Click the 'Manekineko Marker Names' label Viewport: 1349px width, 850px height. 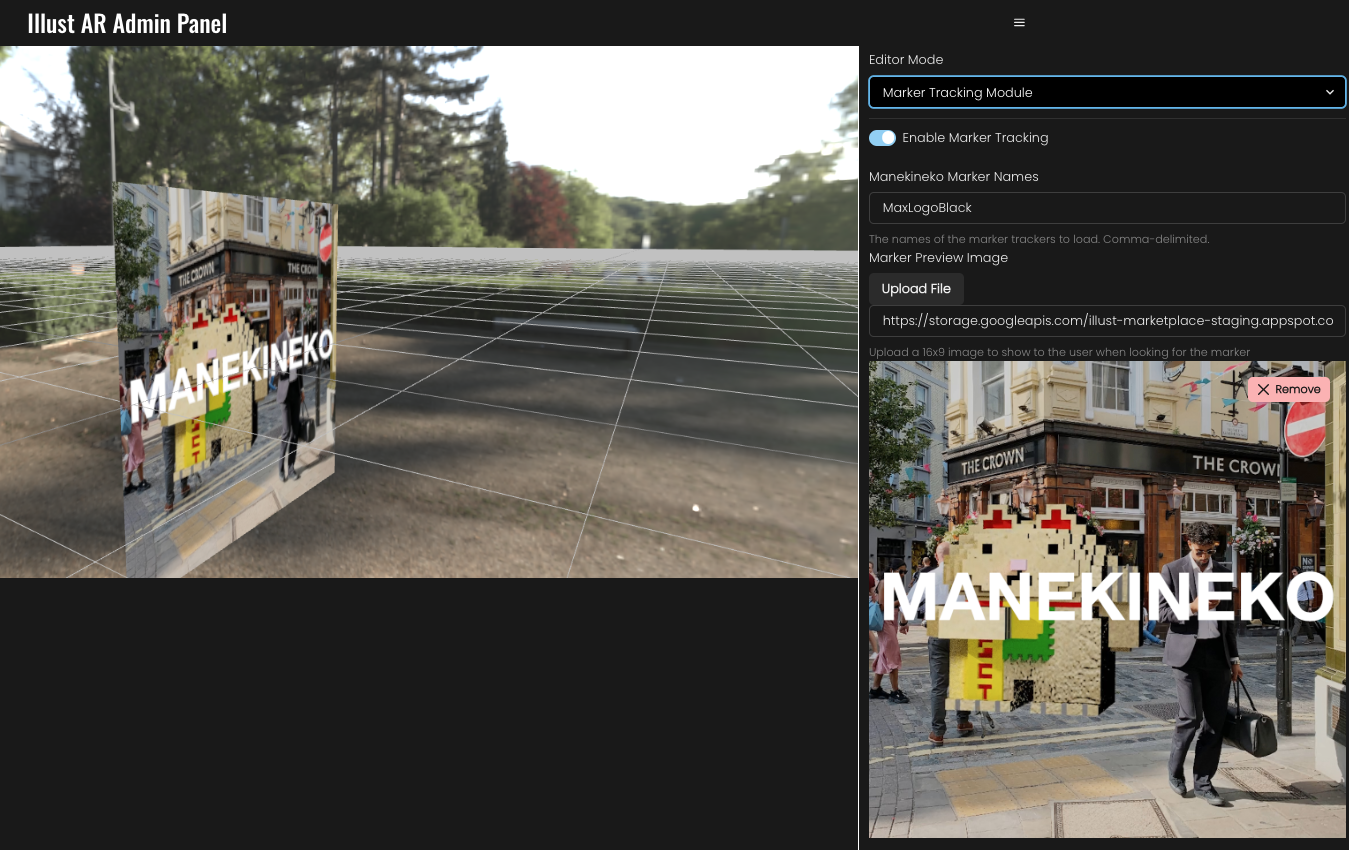tap(953, 177)
